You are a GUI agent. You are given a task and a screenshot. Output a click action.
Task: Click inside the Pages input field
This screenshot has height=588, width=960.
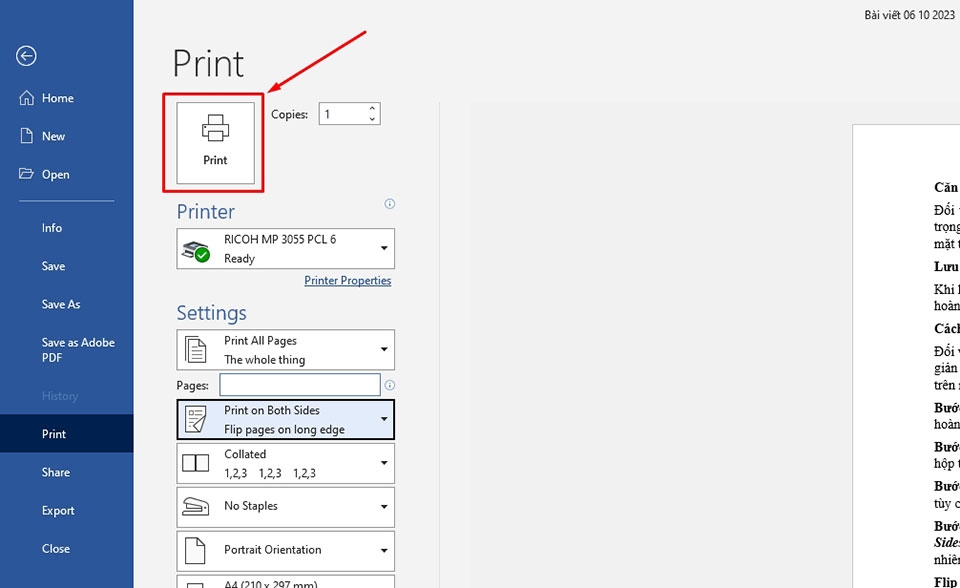point(300,385)
